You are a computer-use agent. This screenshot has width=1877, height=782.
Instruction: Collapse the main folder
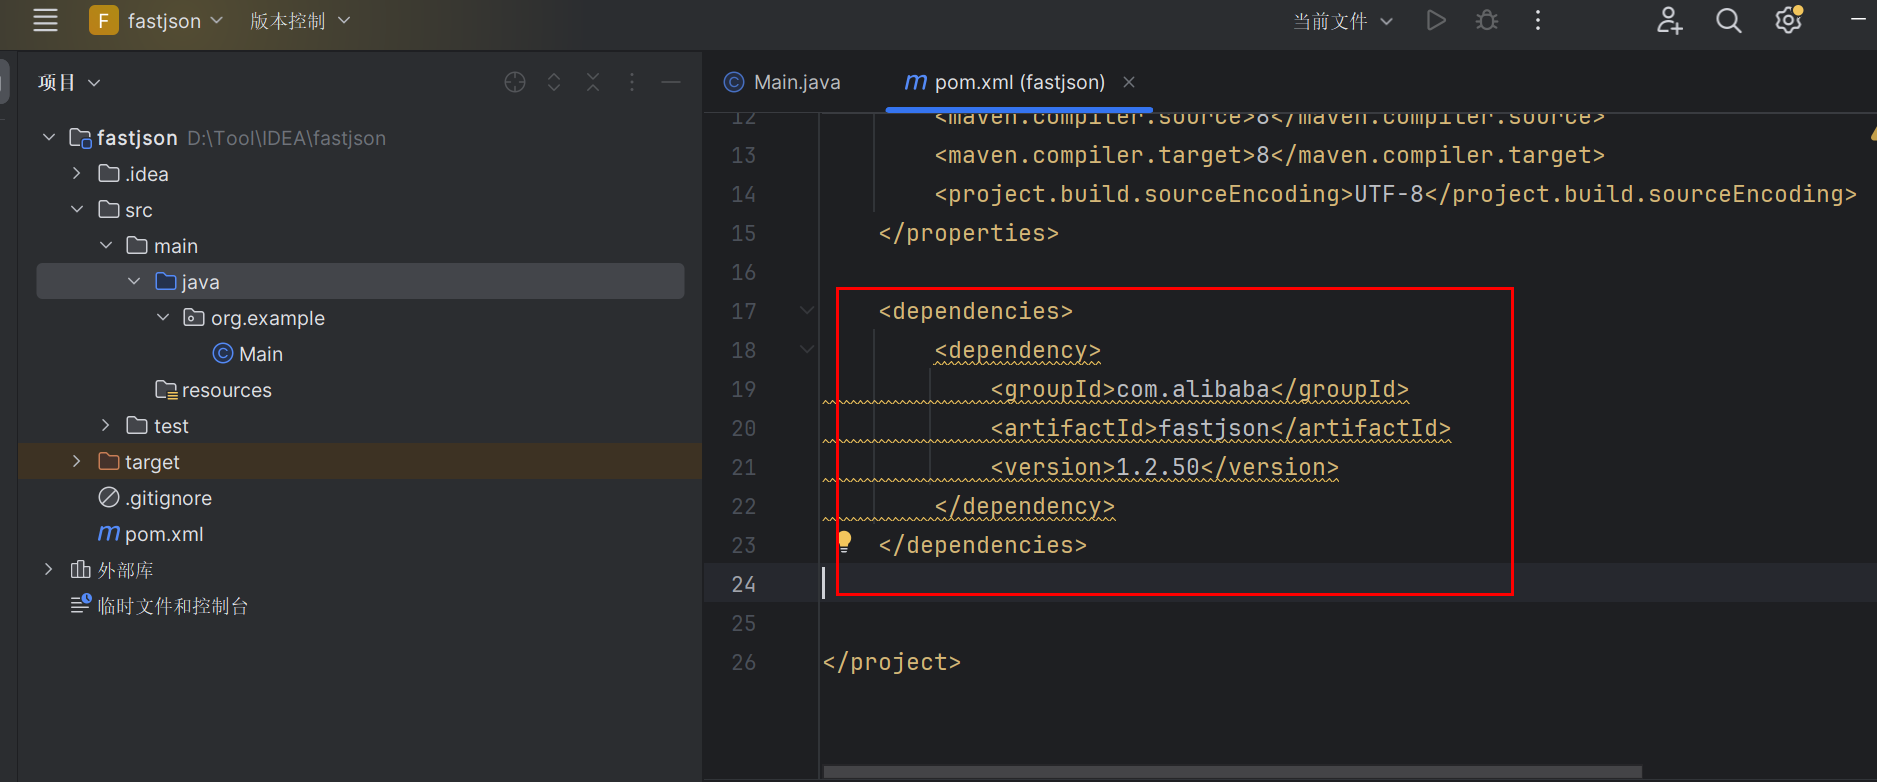(x=106, y=245)
